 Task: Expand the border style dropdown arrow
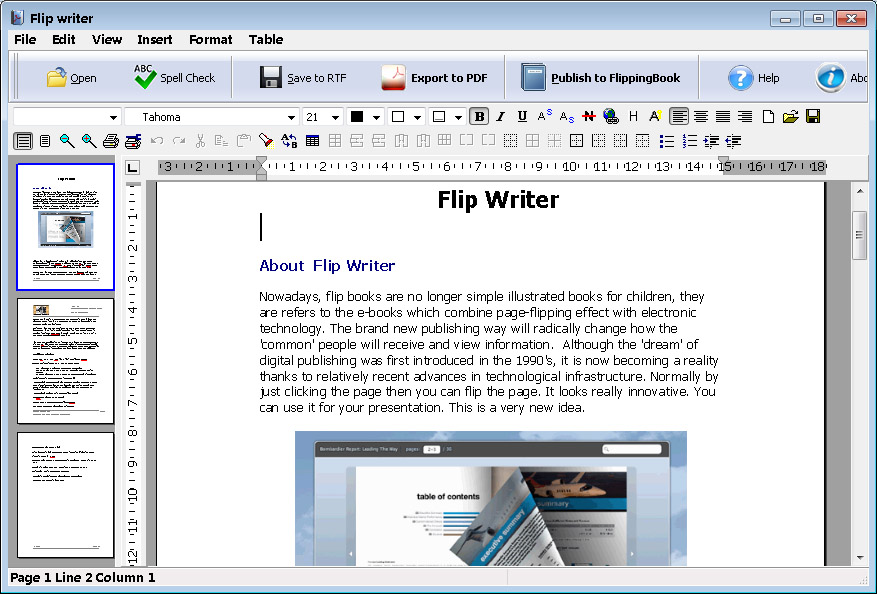point(458,117)
